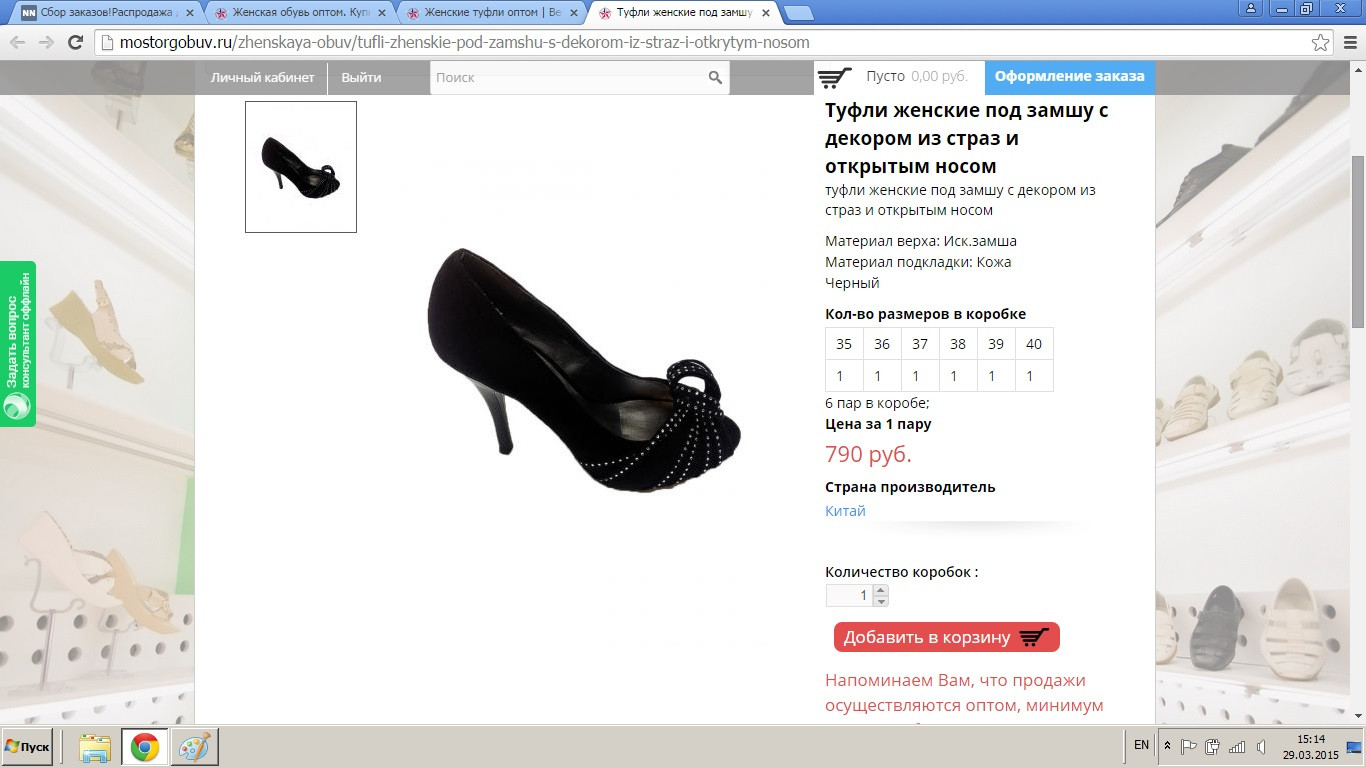Click Выйти to log out
Screen dimensions: 1366x768
[361, 77]
